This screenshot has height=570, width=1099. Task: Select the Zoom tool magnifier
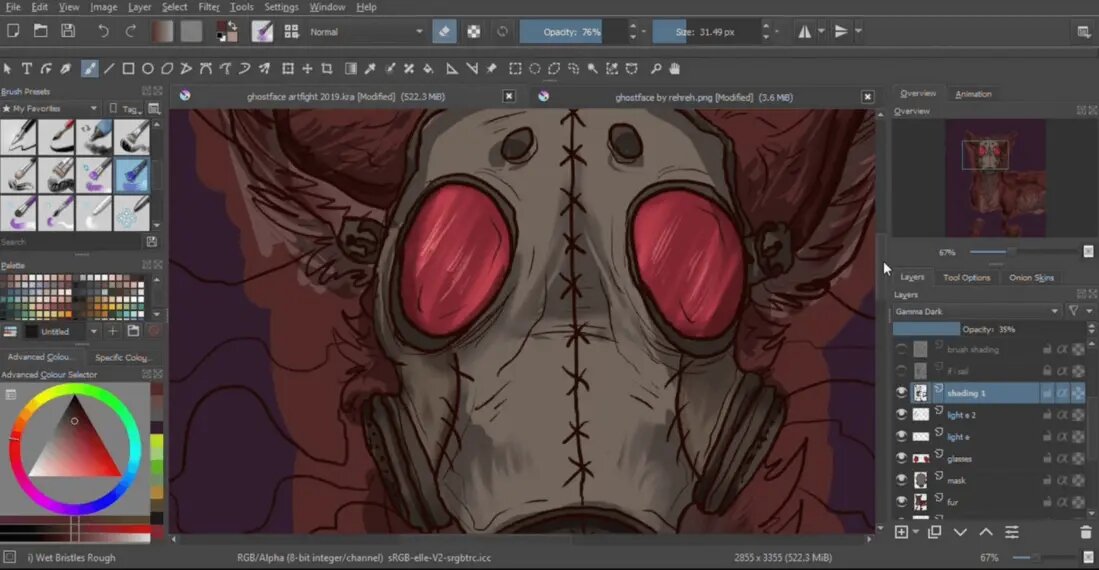tap(656, 69)
